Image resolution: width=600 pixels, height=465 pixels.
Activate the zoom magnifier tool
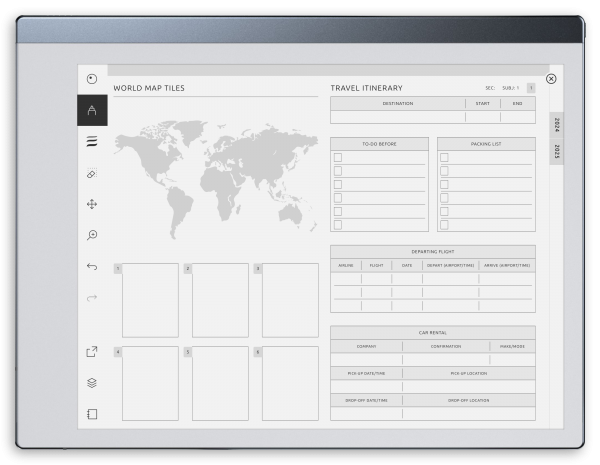[92, 235]
